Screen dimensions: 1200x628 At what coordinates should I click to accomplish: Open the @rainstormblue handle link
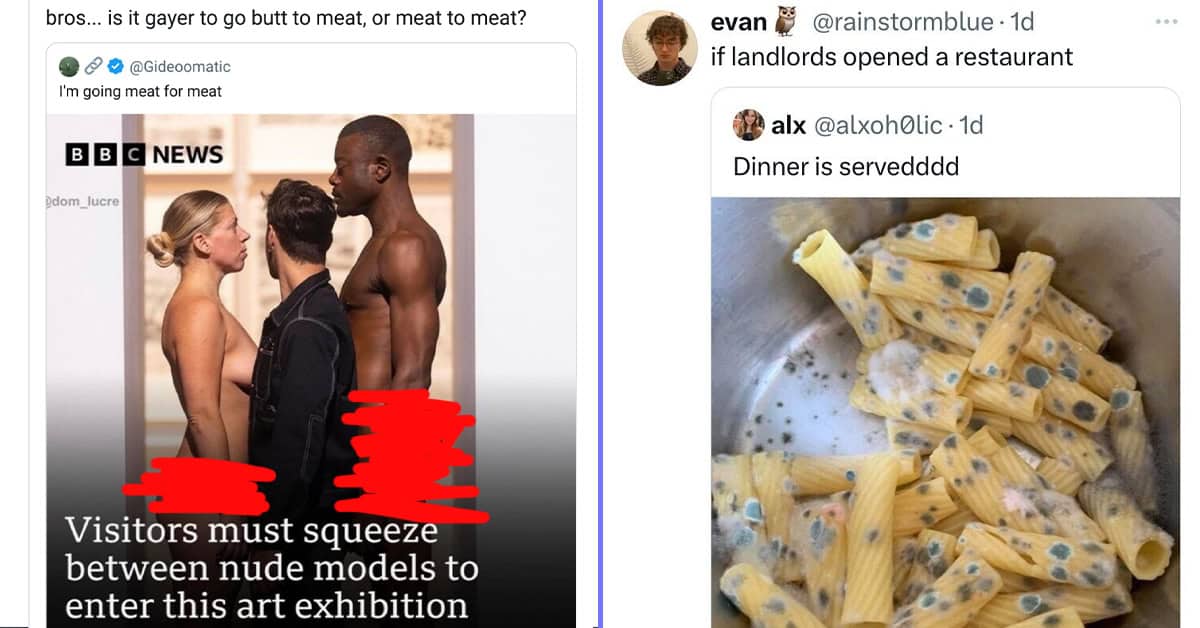(899, 22)
